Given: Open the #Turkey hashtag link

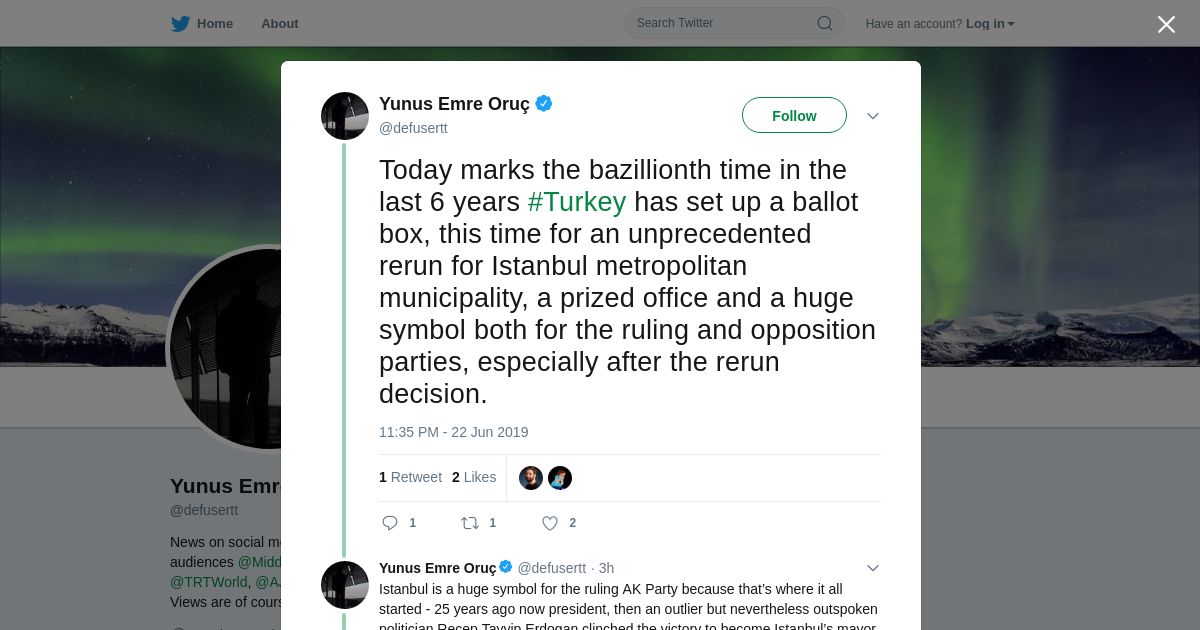Looking at the screenshot, I should coord(576,202).
